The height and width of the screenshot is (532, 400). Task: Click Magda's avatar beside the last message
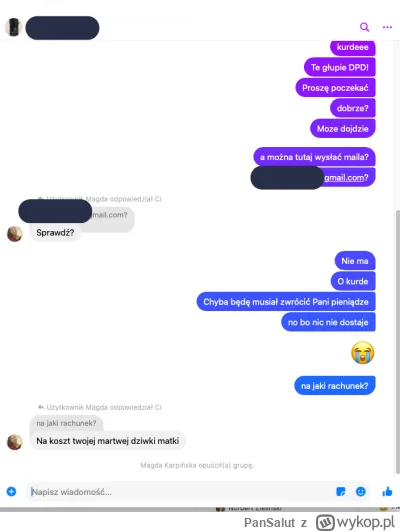(15, 442)
